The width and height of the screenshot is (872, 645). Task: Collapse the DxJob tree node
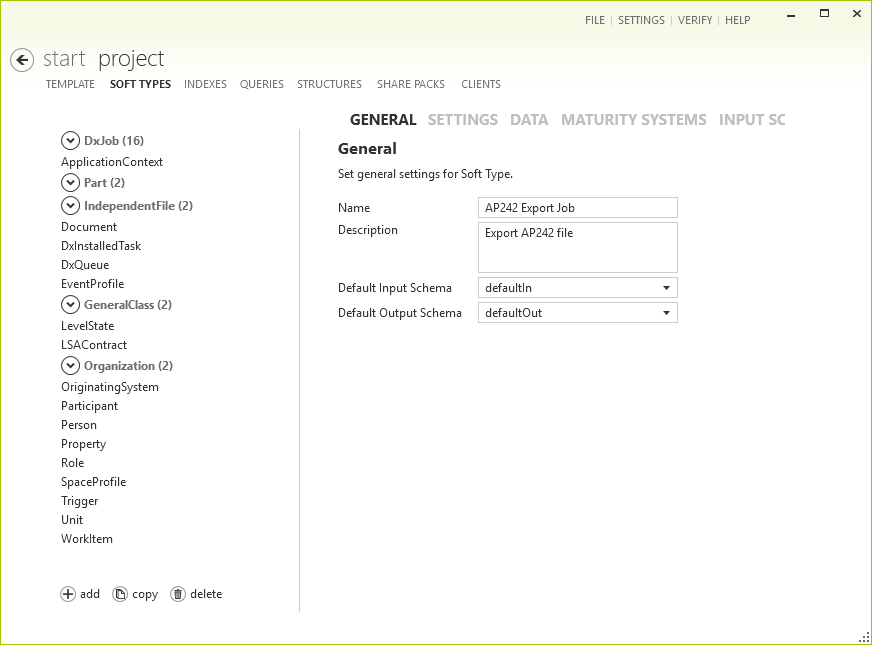[x=70, y=140]
